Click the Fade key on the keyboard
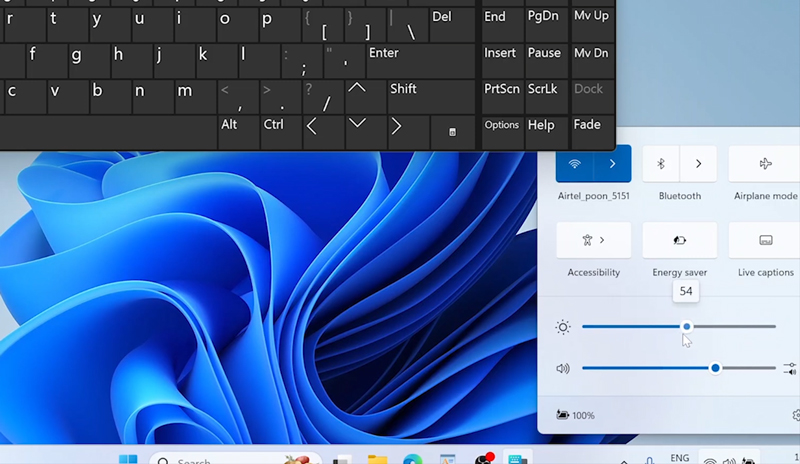This screenshot has height=464, width=800. (593, 132)
